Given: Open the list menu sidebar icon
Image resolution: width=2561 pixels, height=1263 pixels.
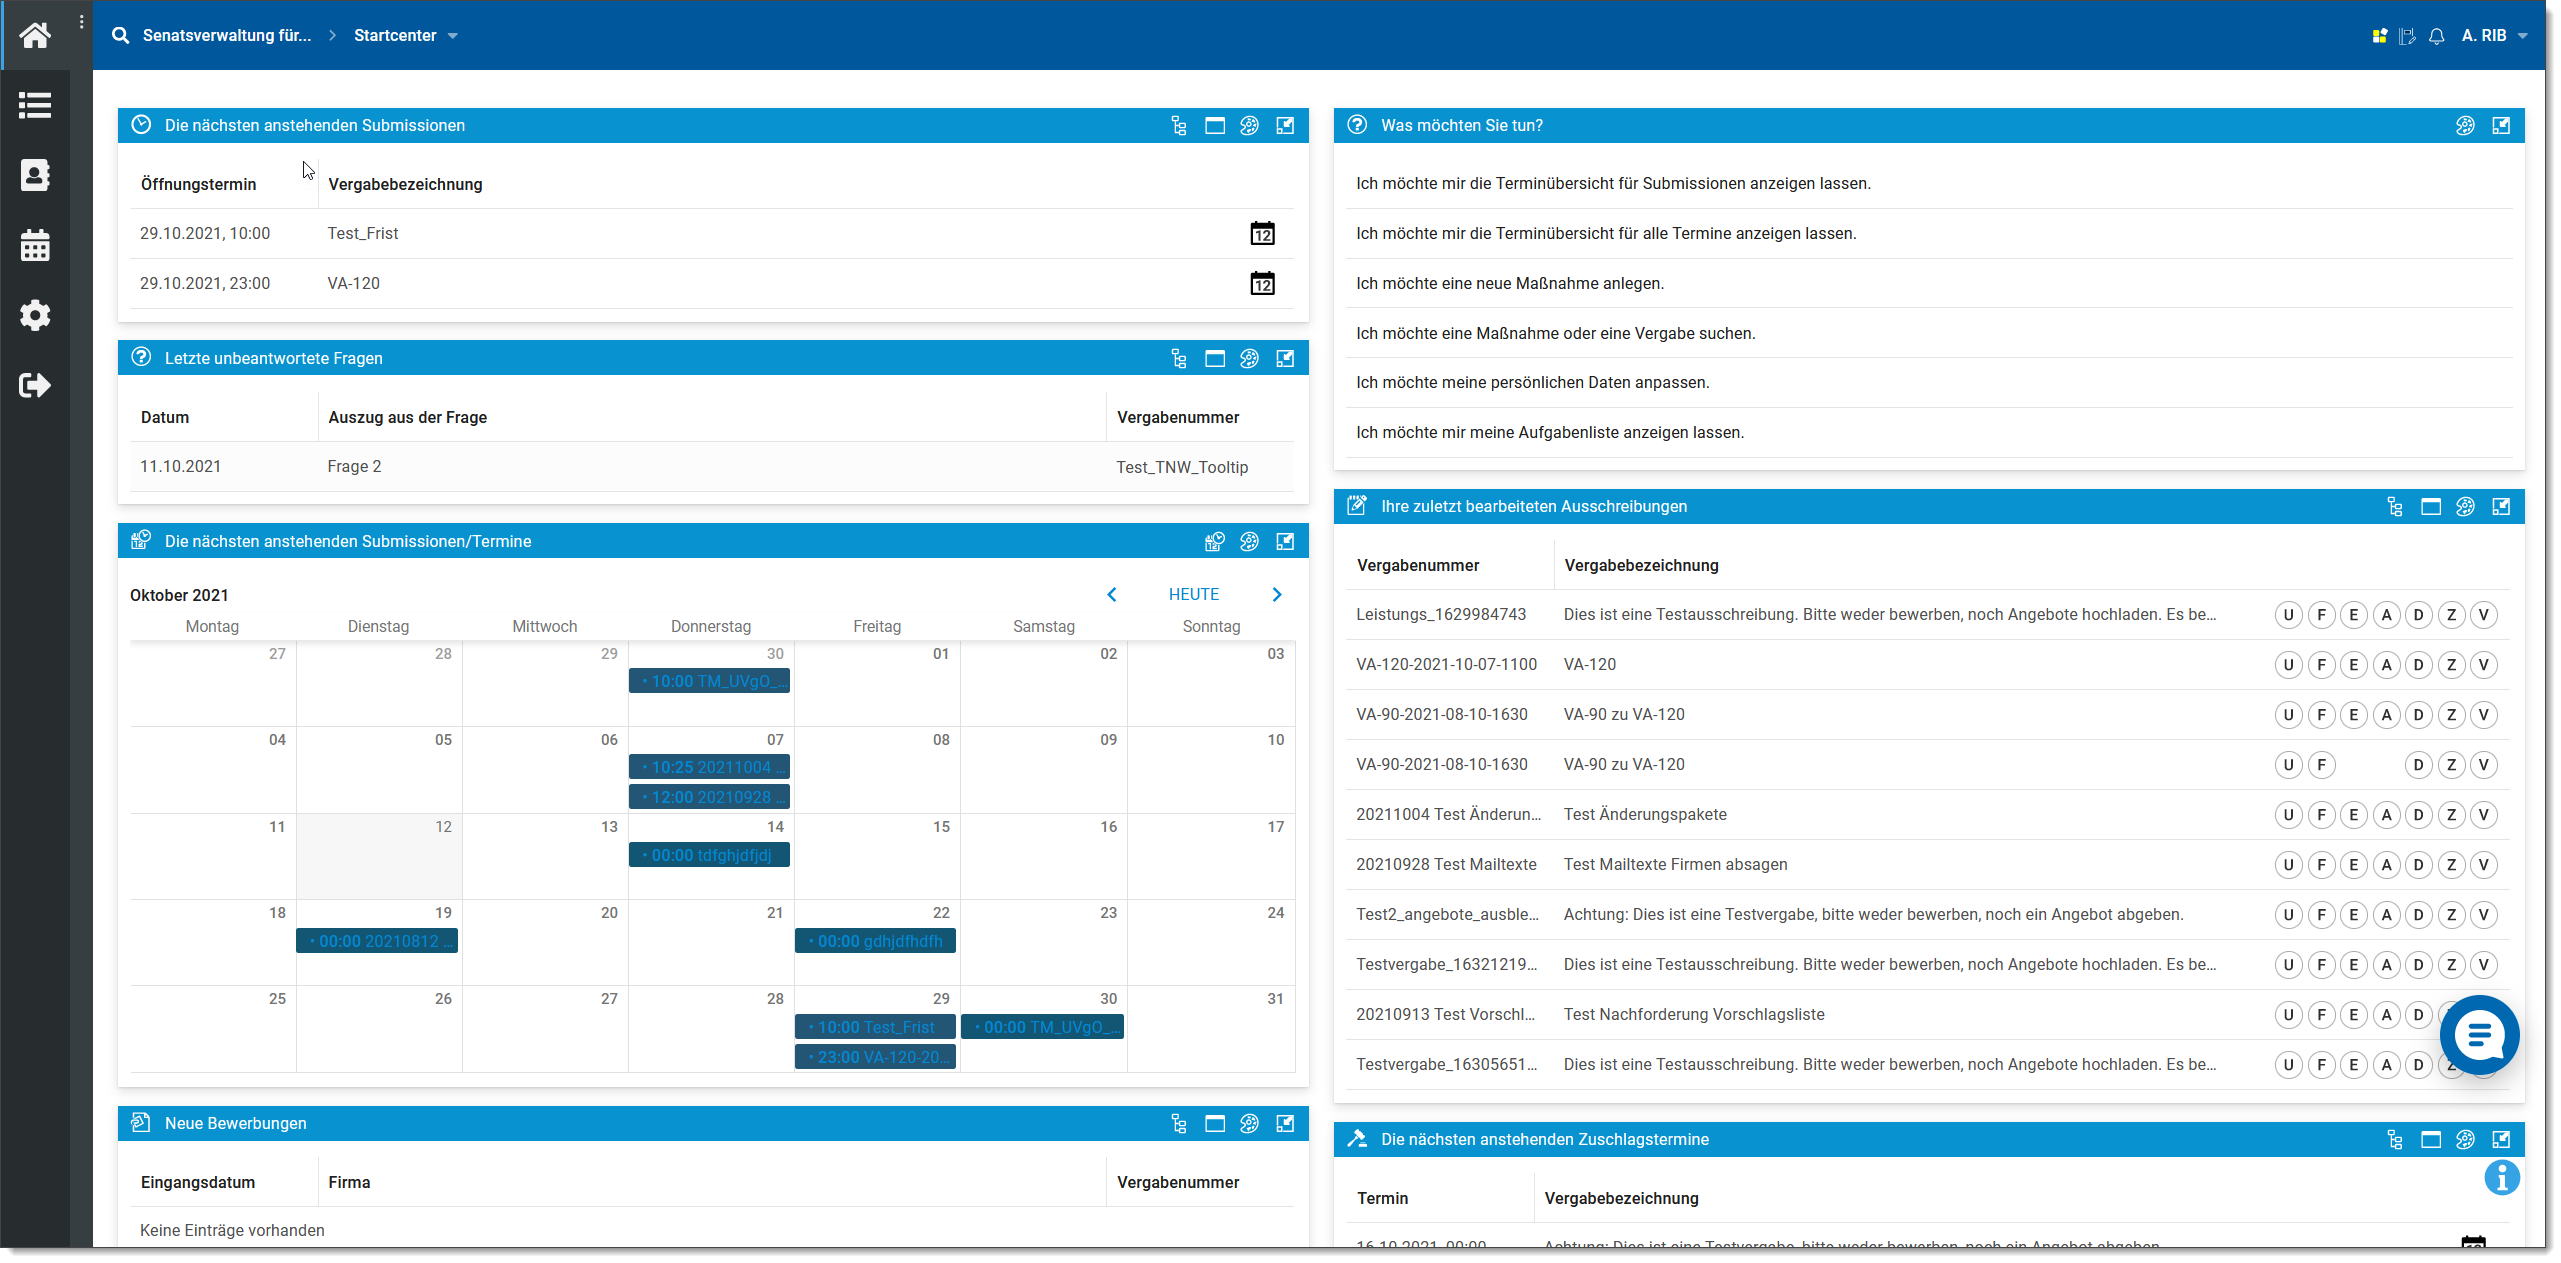Looking at the screenshot, I should click(x=35, y=105).
